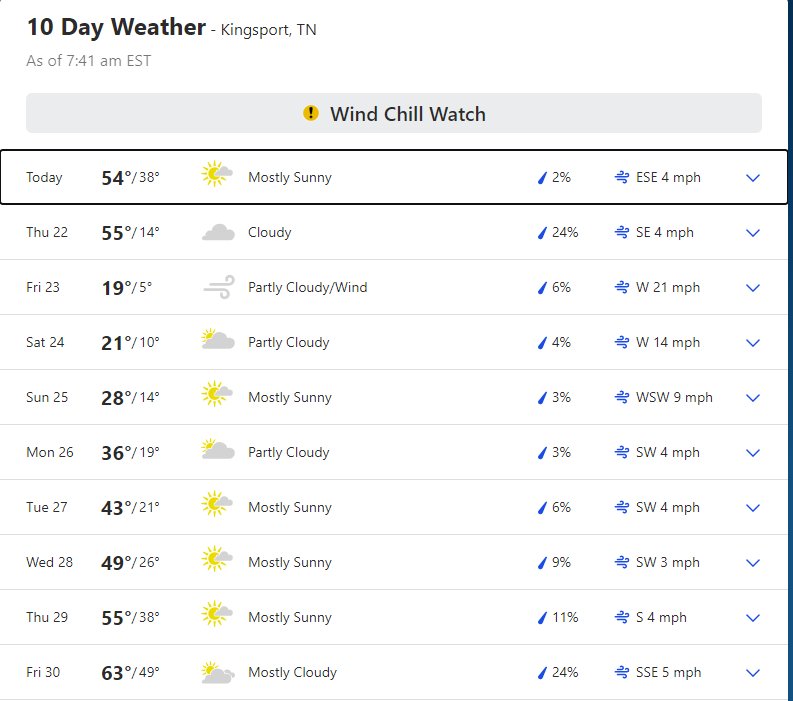Viewport: 793px width, 701px height.
Task: Click the raindrop icon next to 24% on Thu 22
Action: (542, 233)
